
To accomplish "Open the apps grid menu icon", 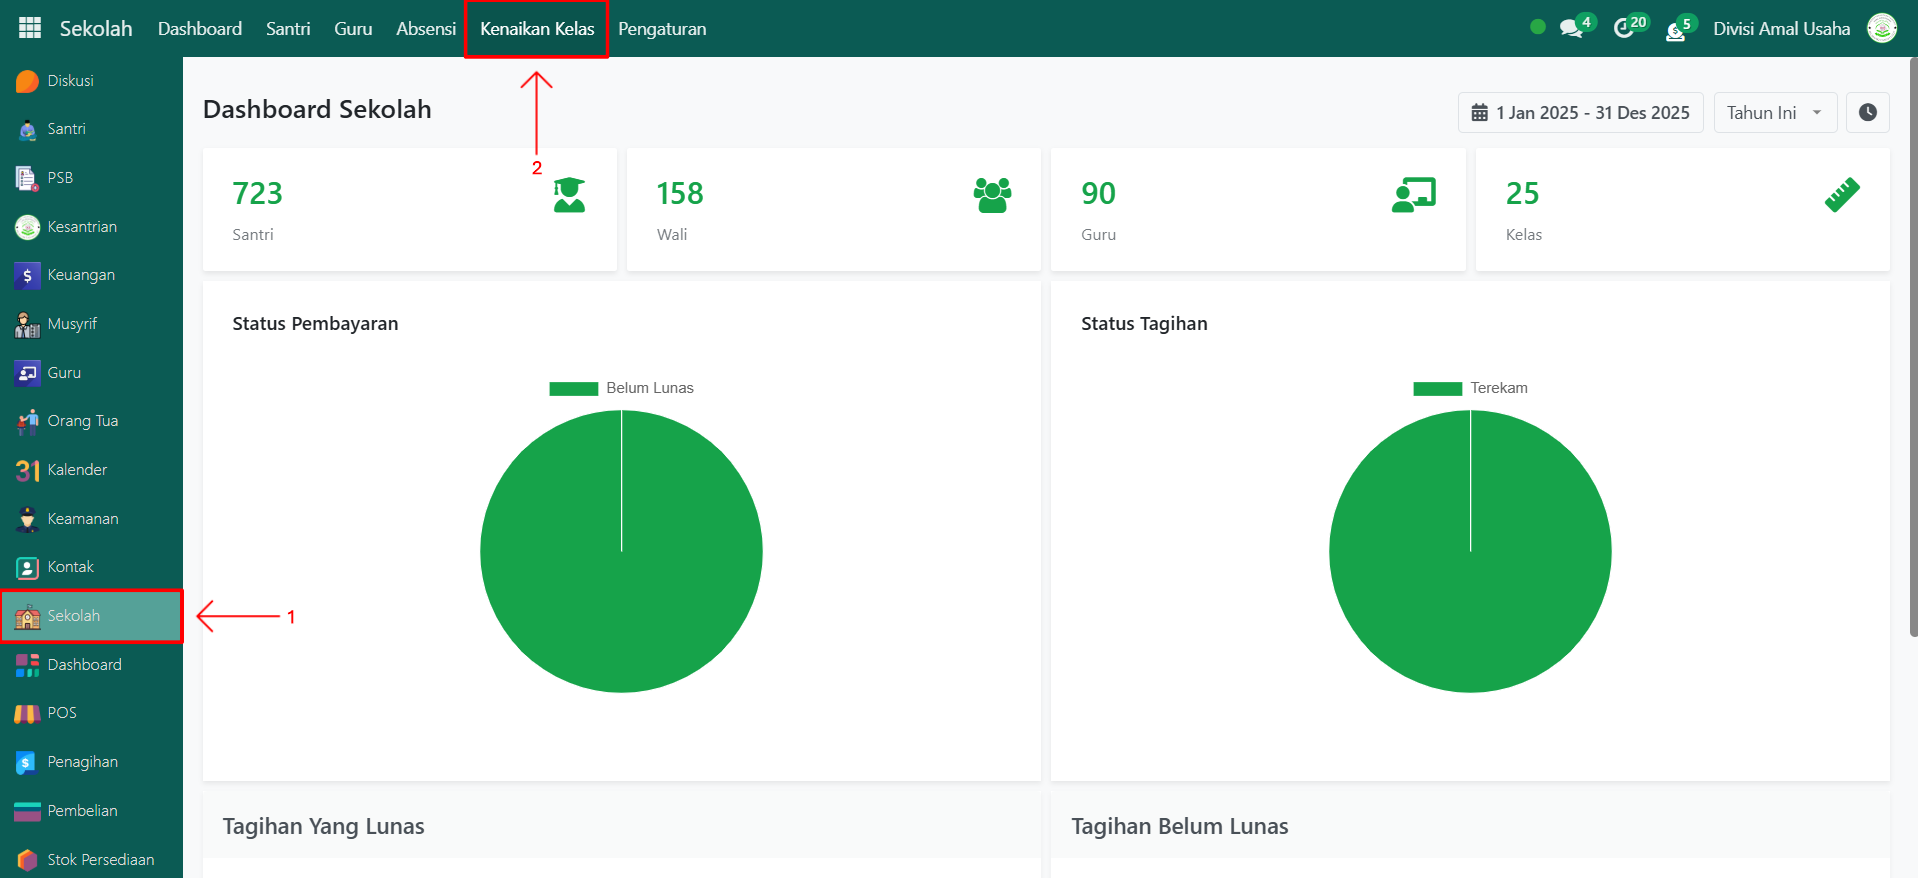I will 30,28.
